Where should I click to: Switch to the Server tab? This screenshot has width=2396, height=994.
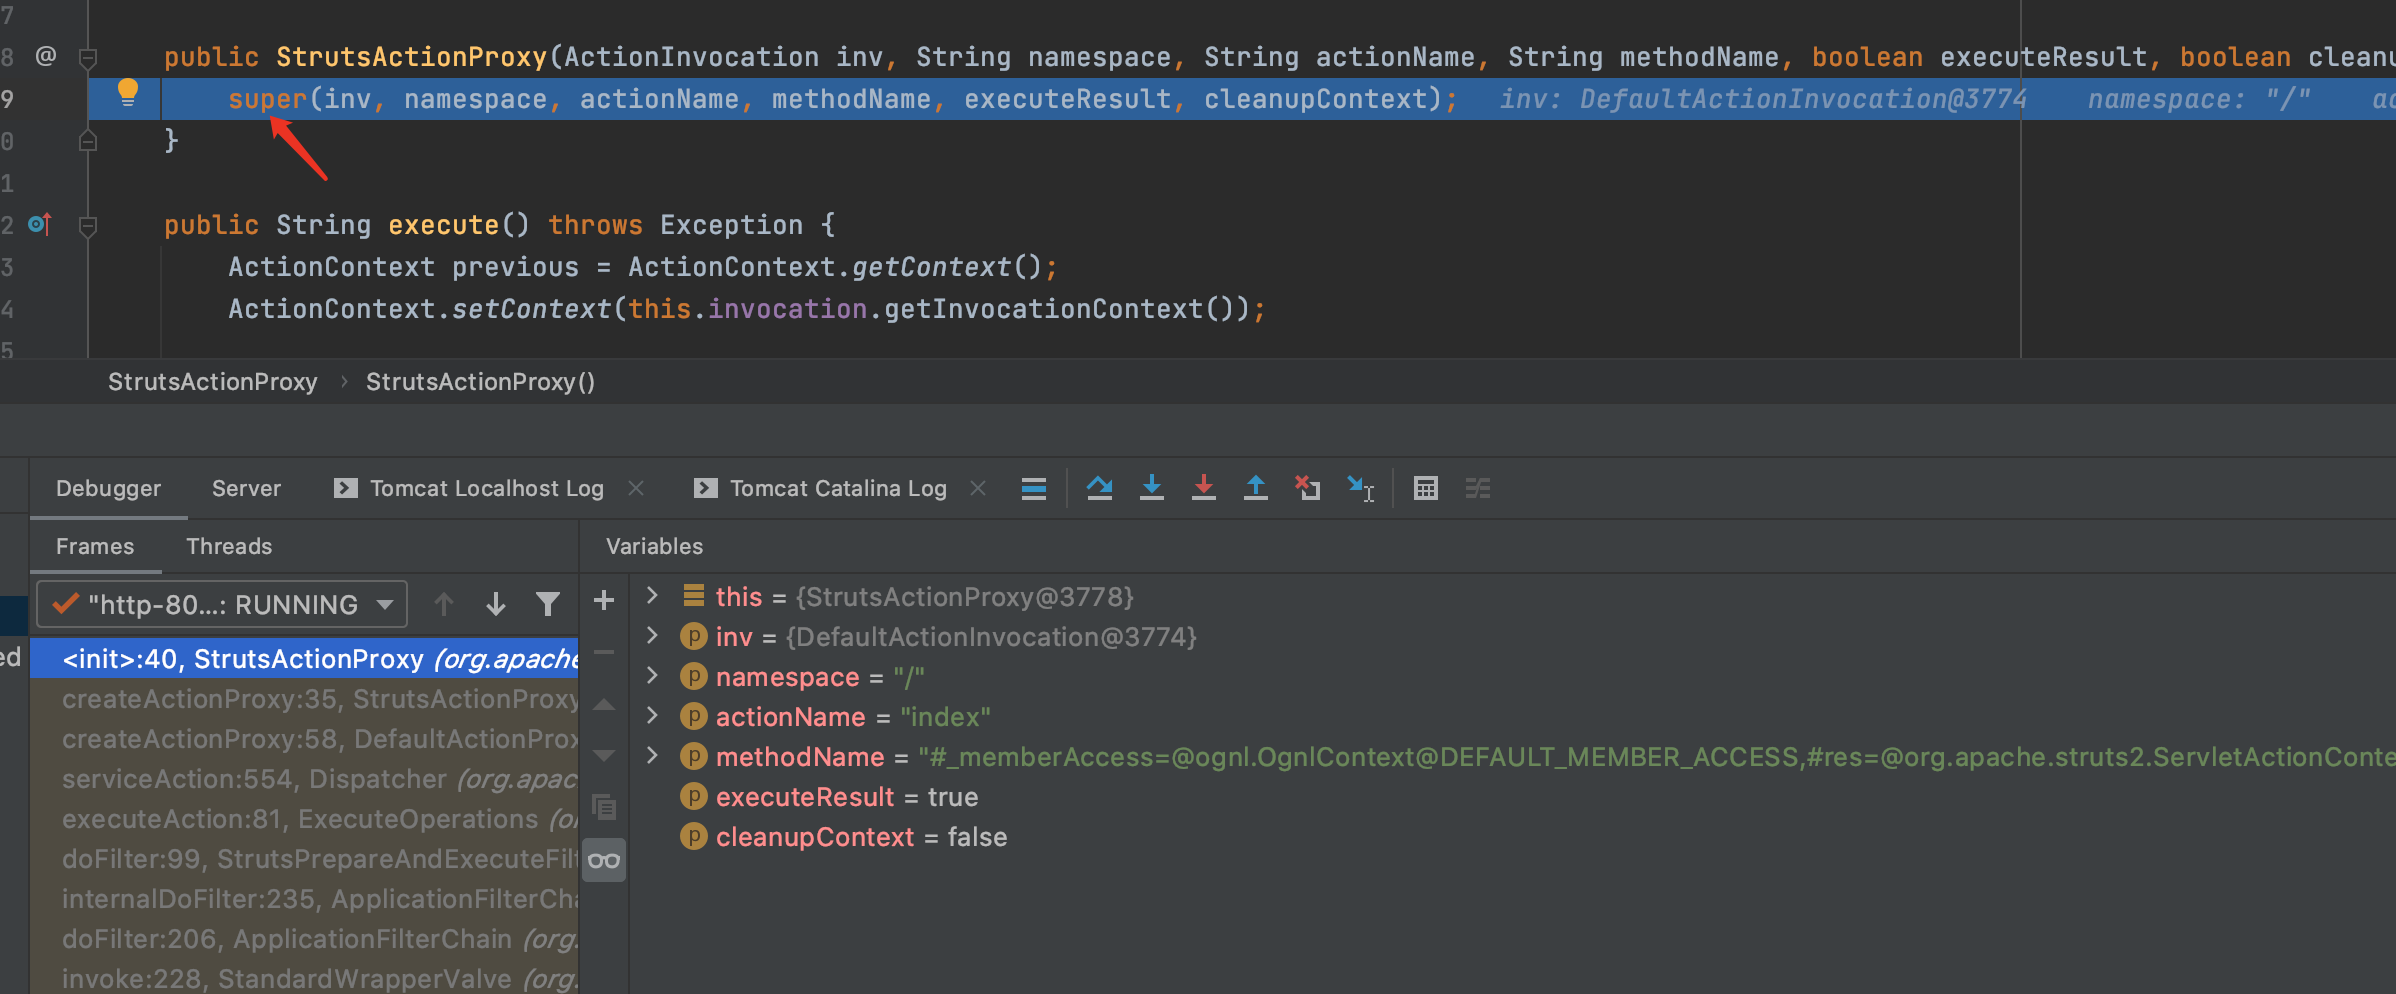(x=246, y=488)
